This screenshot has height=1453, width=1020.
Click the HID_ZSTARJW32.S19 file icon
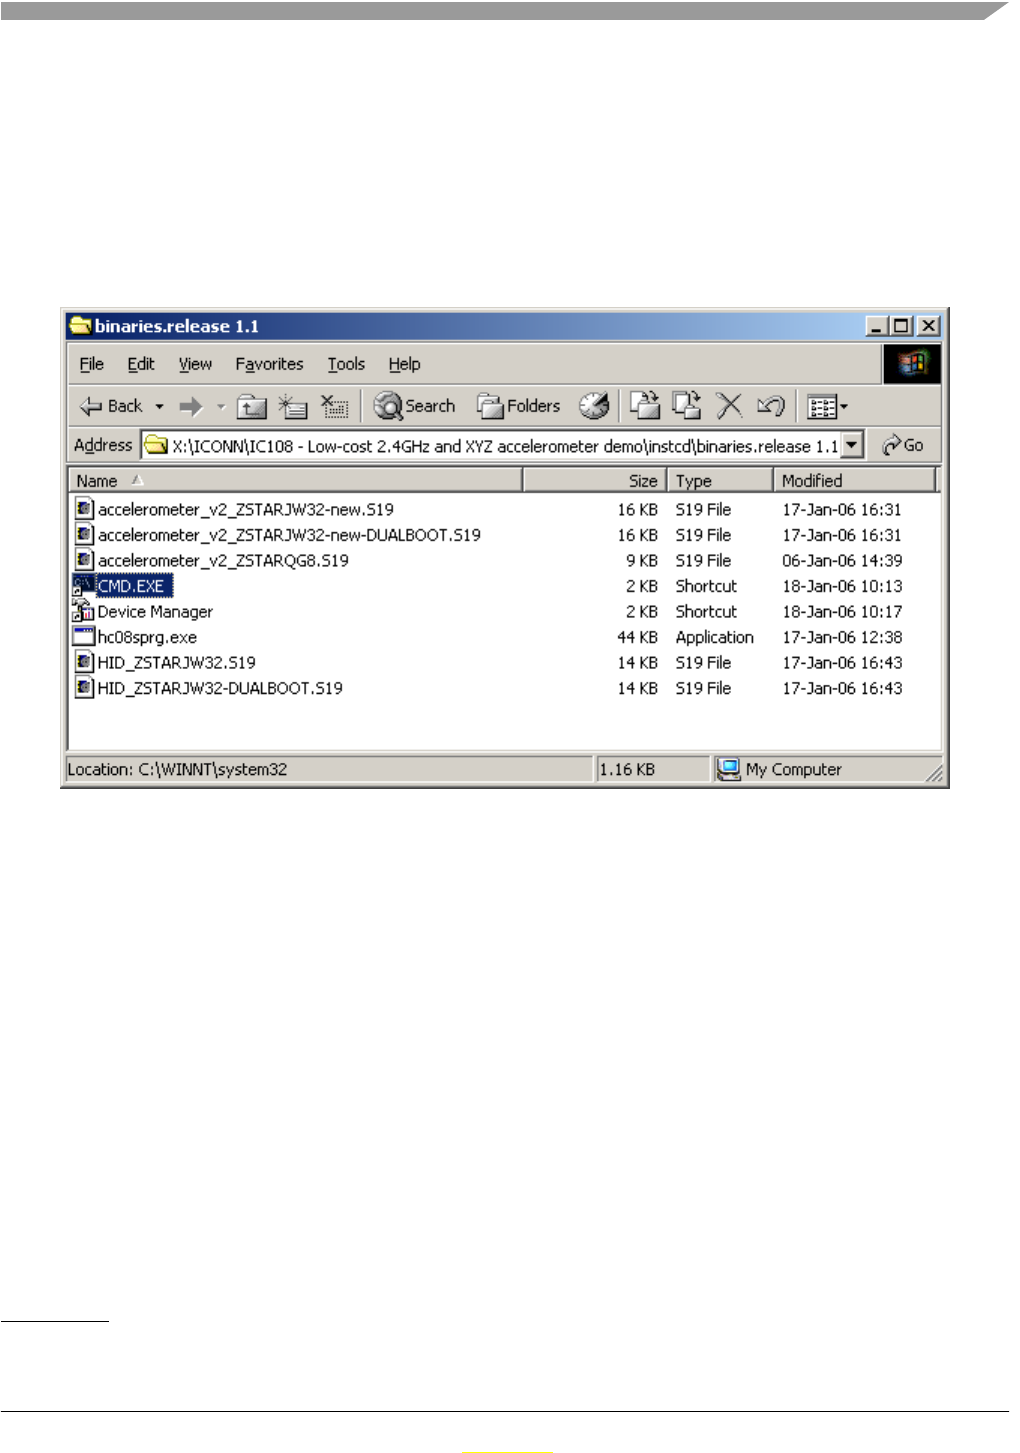pyautogui.click(x=84, y=662)
